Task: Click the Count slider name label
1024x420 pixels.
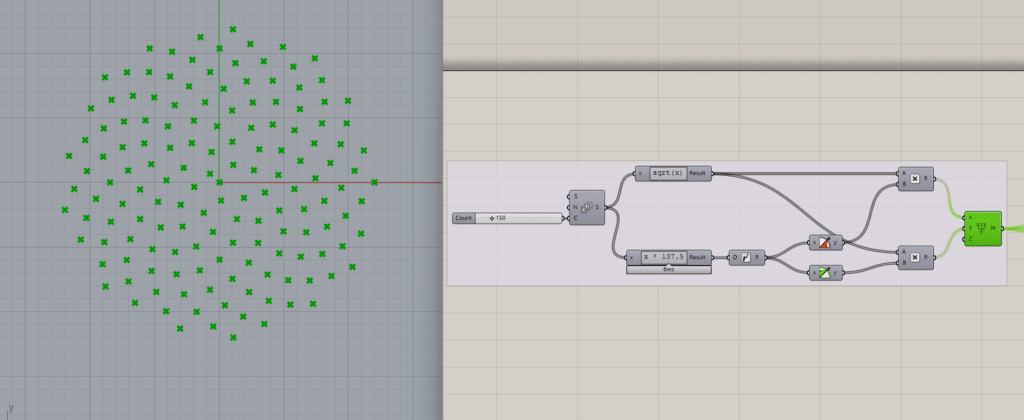Action: coord(464,217)
